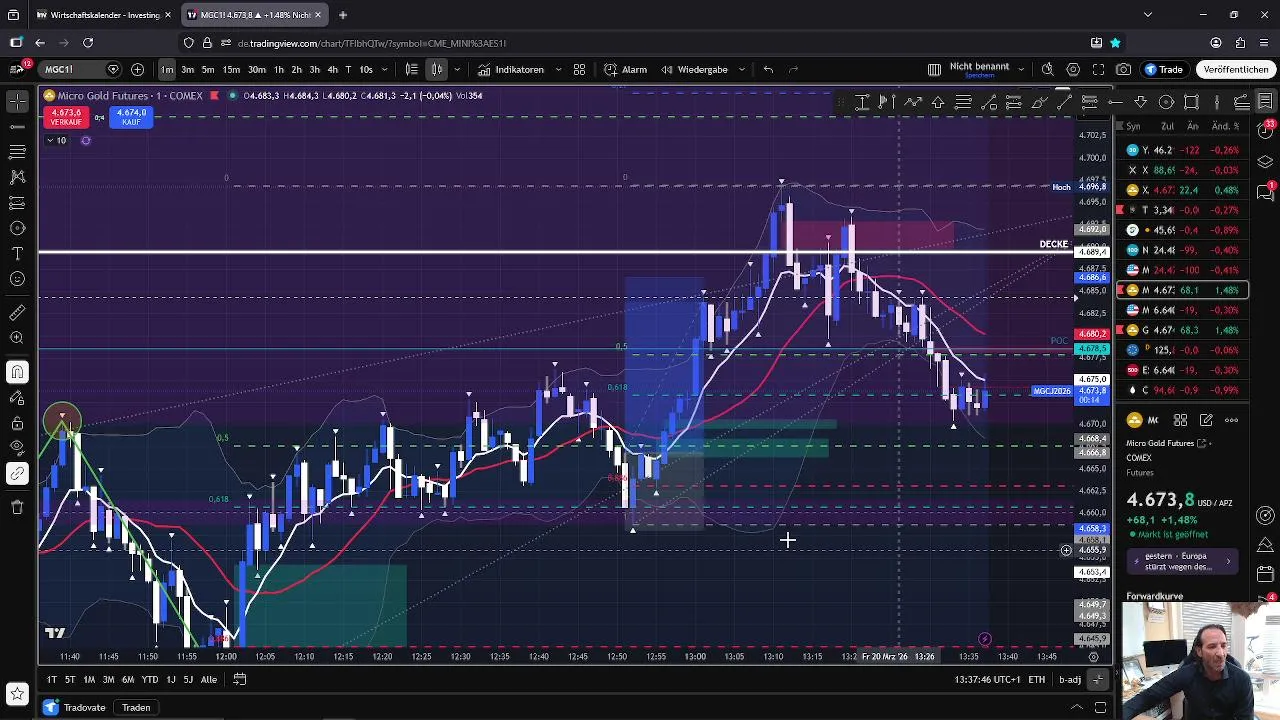Open chart type dropdown next to candles icon
This screenshot has width=1280, height=720.
(x=457, y=69)
